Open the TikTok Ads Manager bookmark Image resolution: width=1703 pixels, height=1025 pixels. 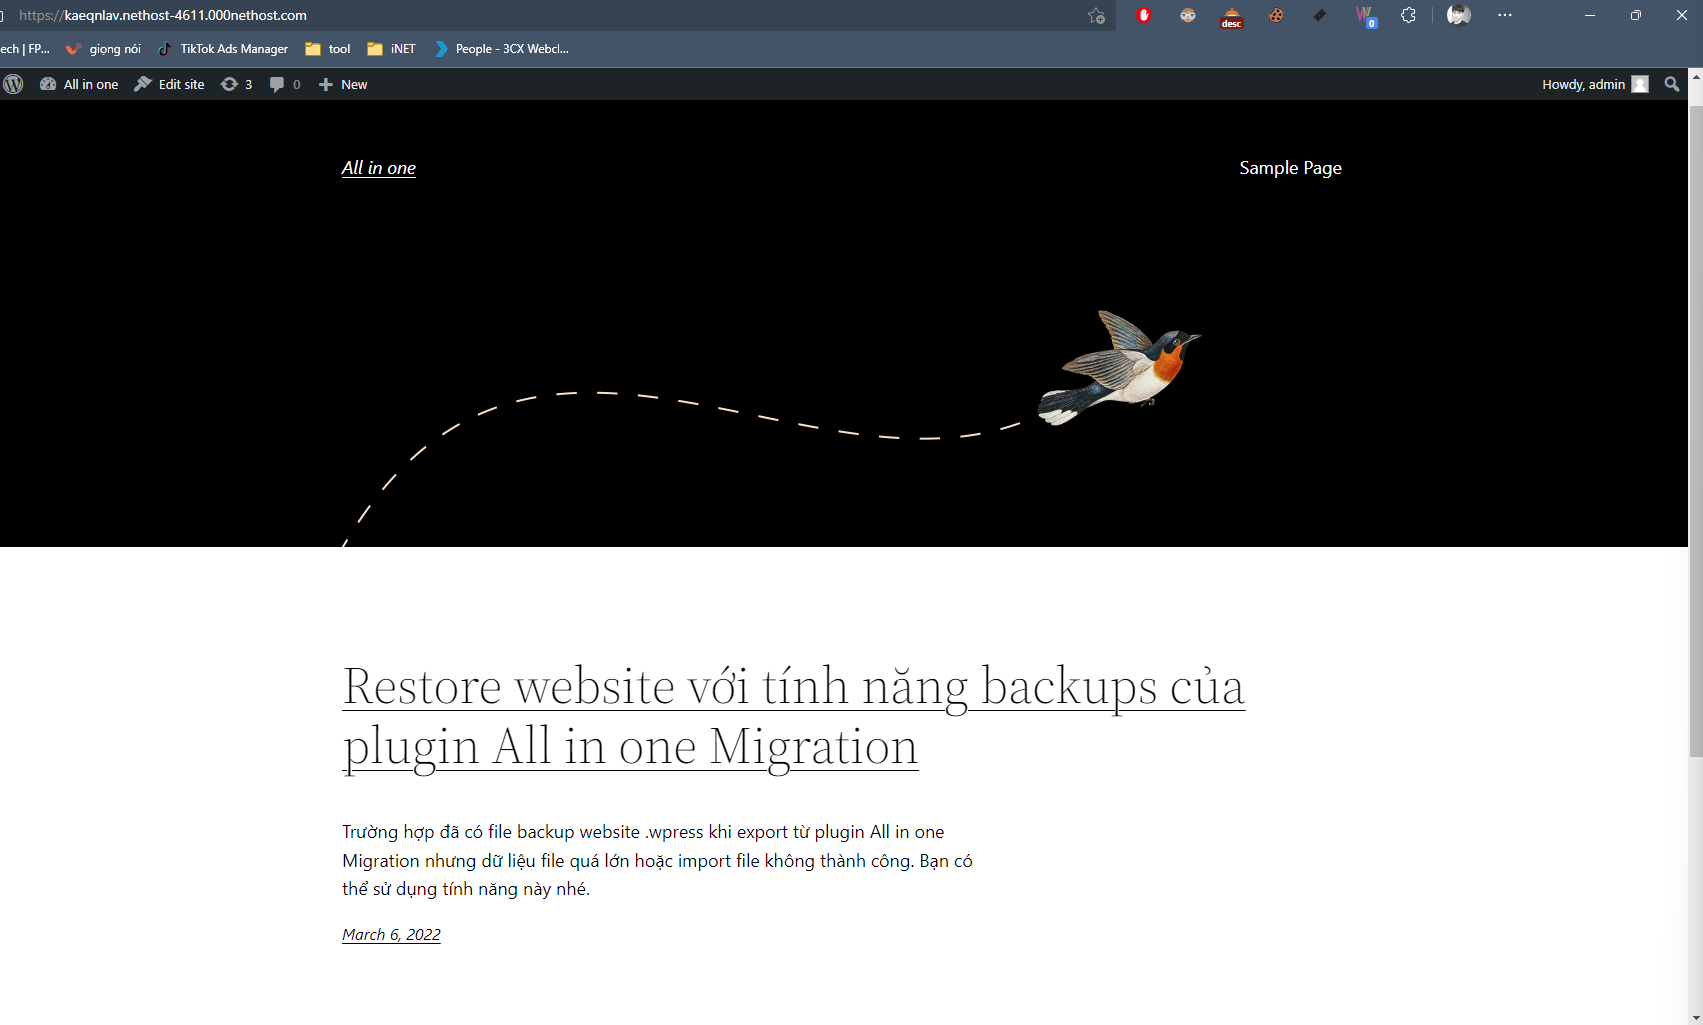(x=223, y=48)
